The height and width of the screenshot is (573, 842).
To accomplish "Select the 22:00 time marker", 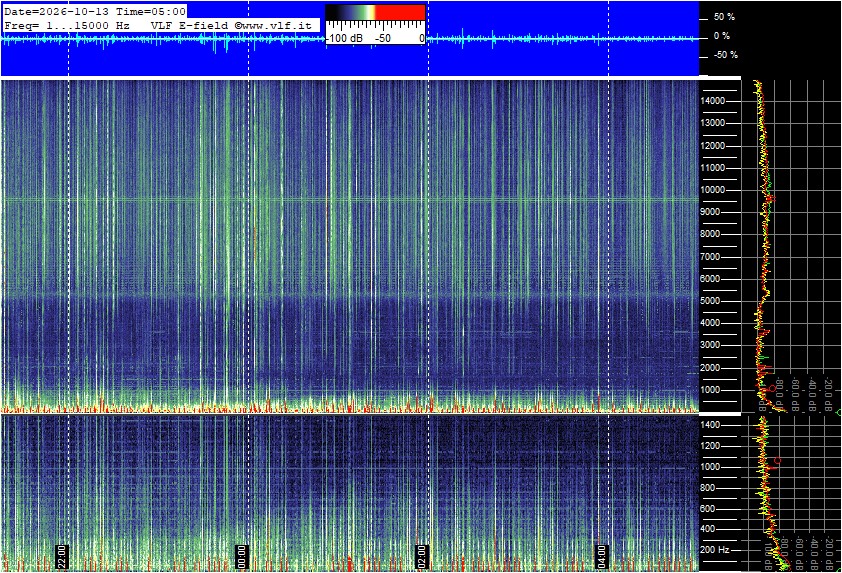I will pos(62,557).
